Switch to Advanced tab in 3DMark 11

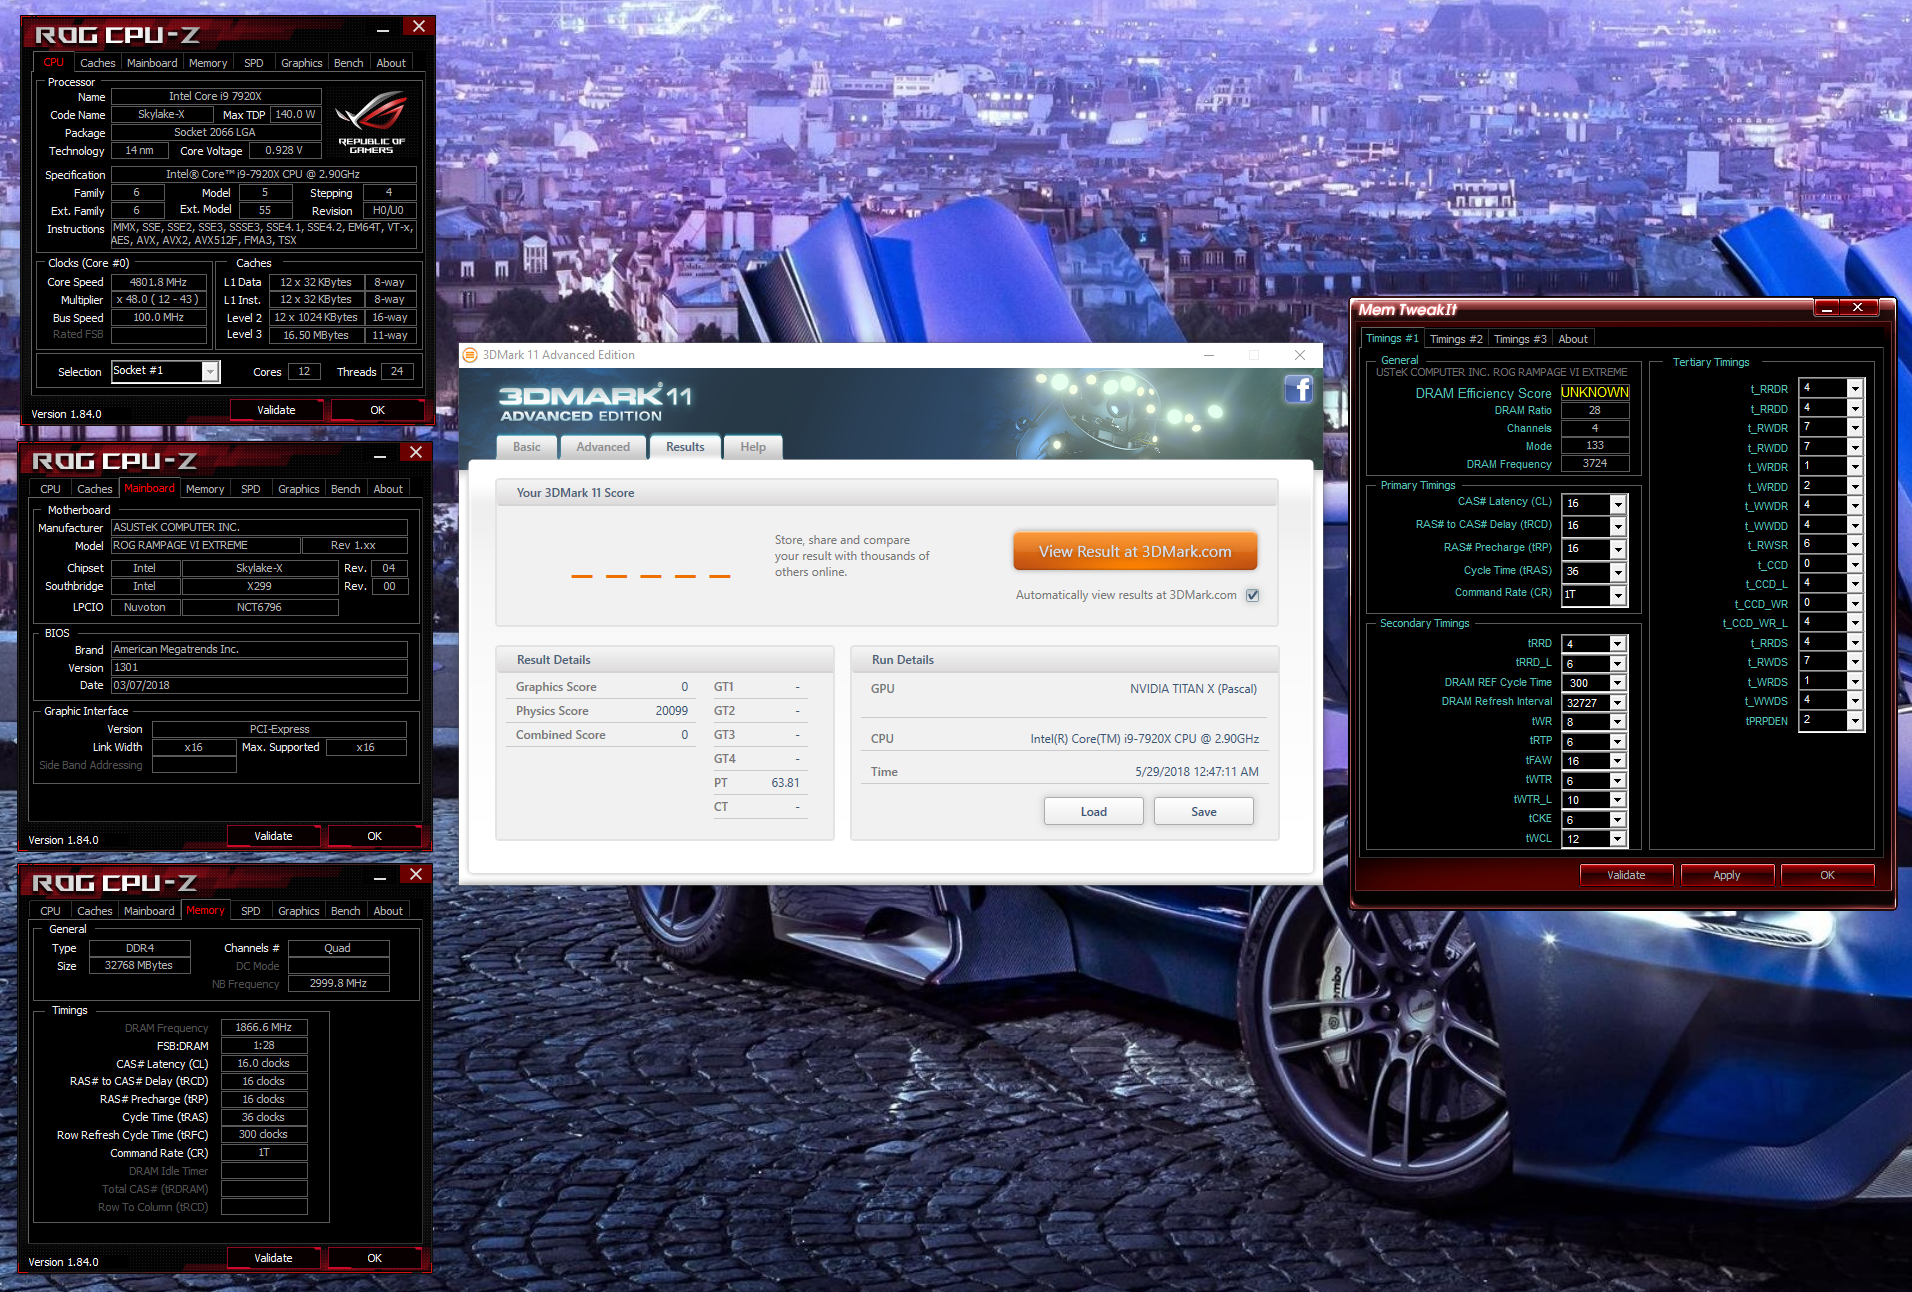[x=603, y=447]
